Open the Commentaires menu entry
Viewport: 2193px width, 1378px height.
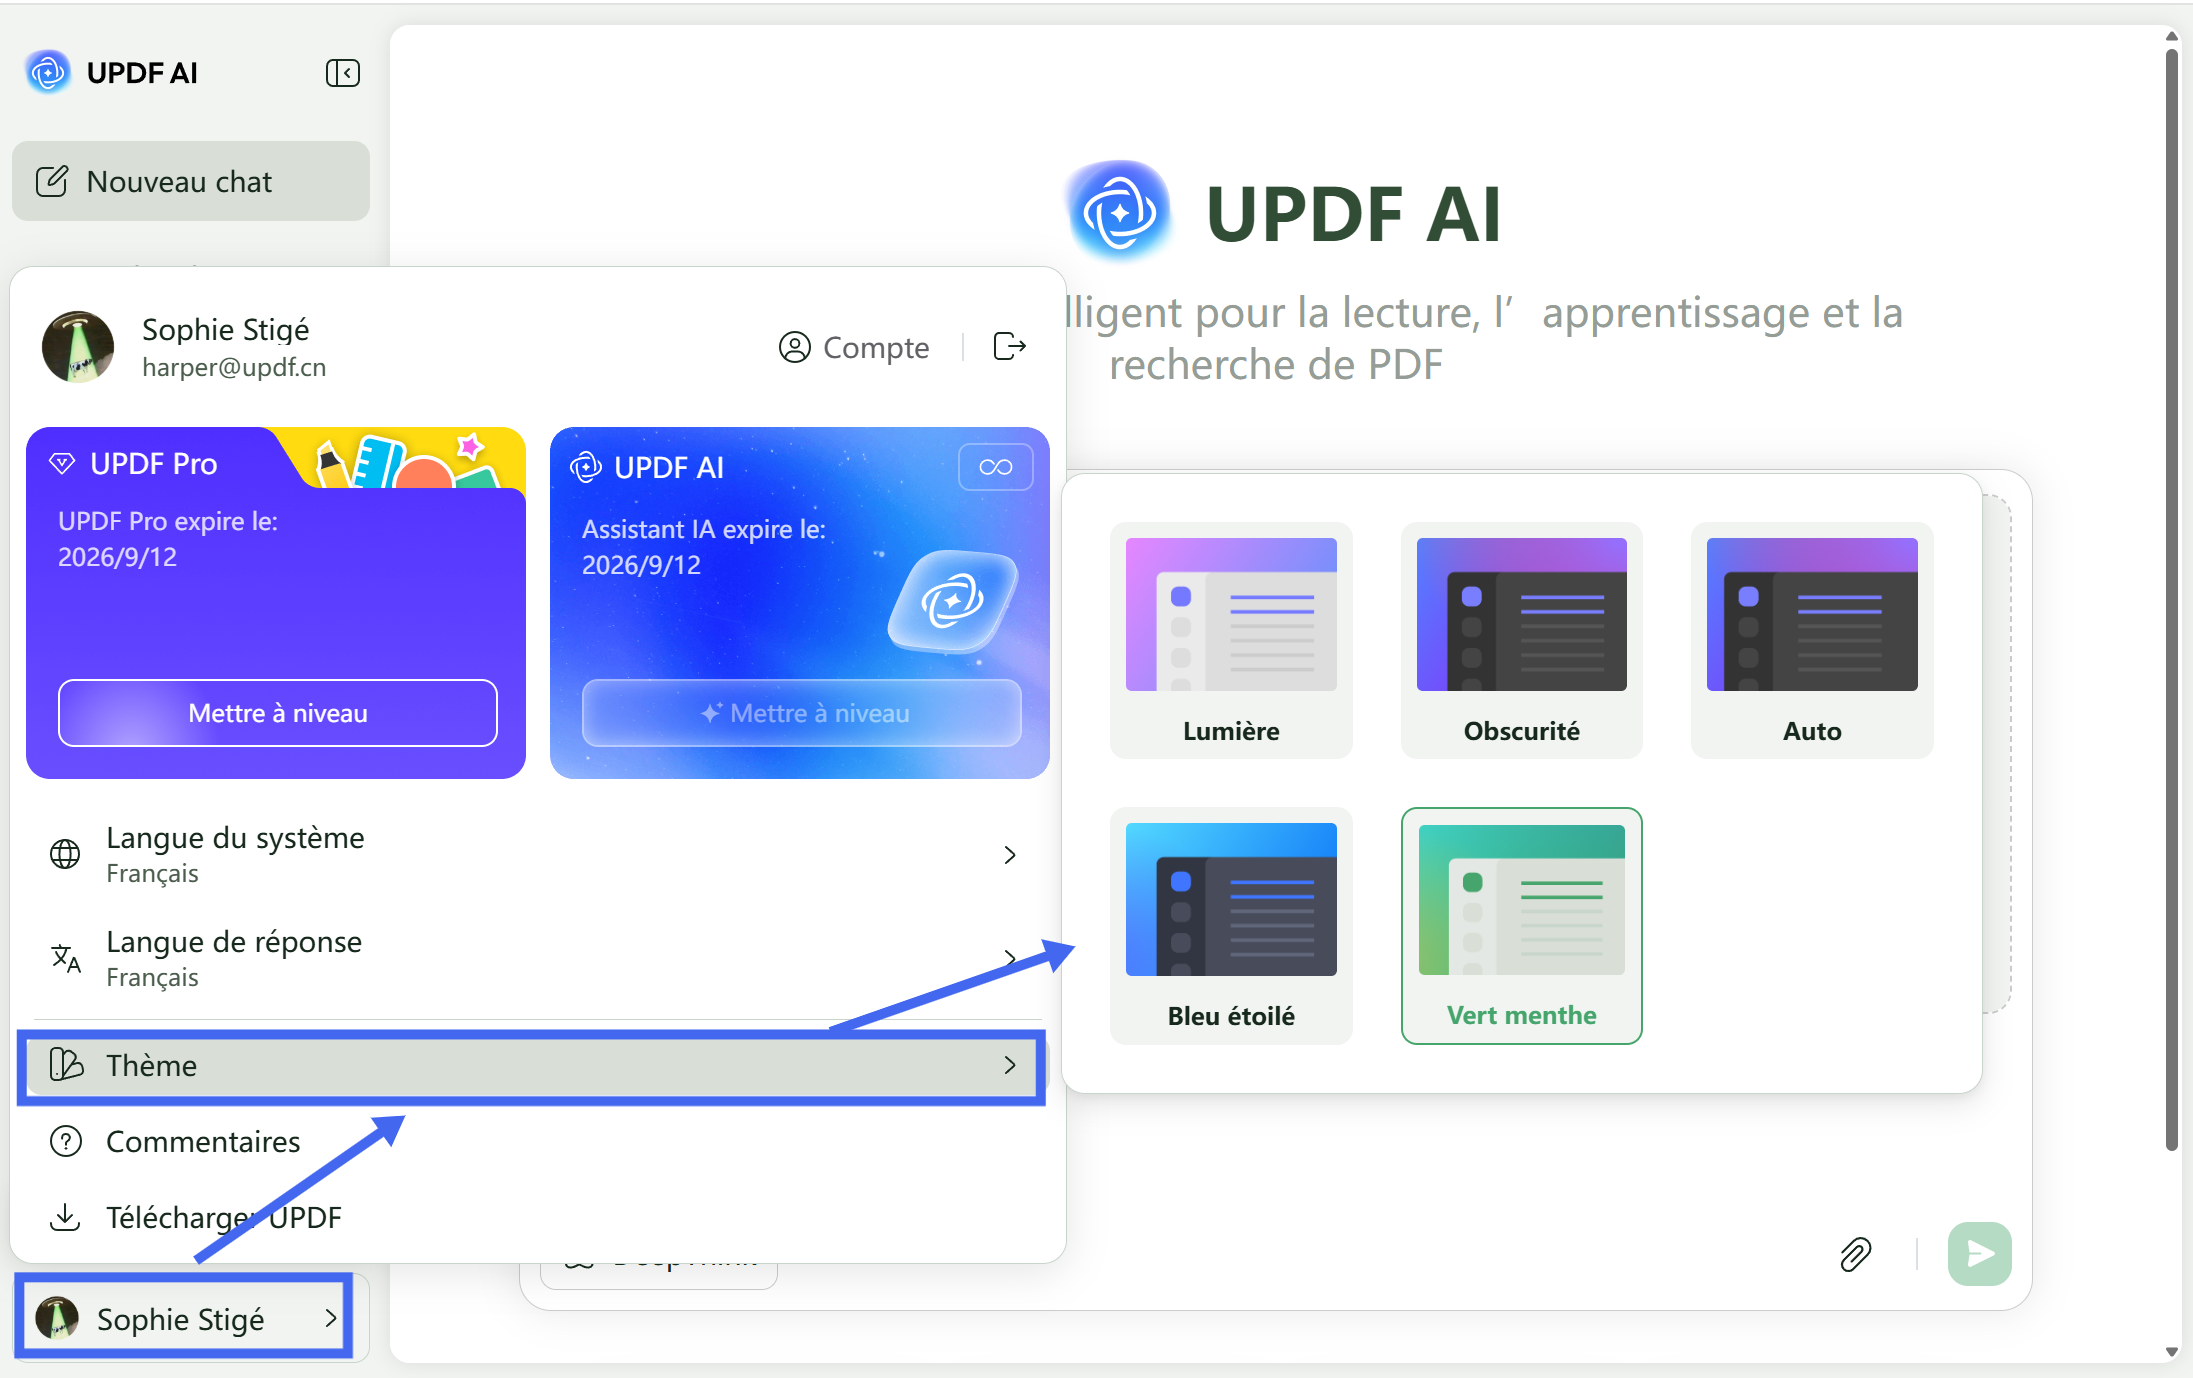pos(203,1141)
